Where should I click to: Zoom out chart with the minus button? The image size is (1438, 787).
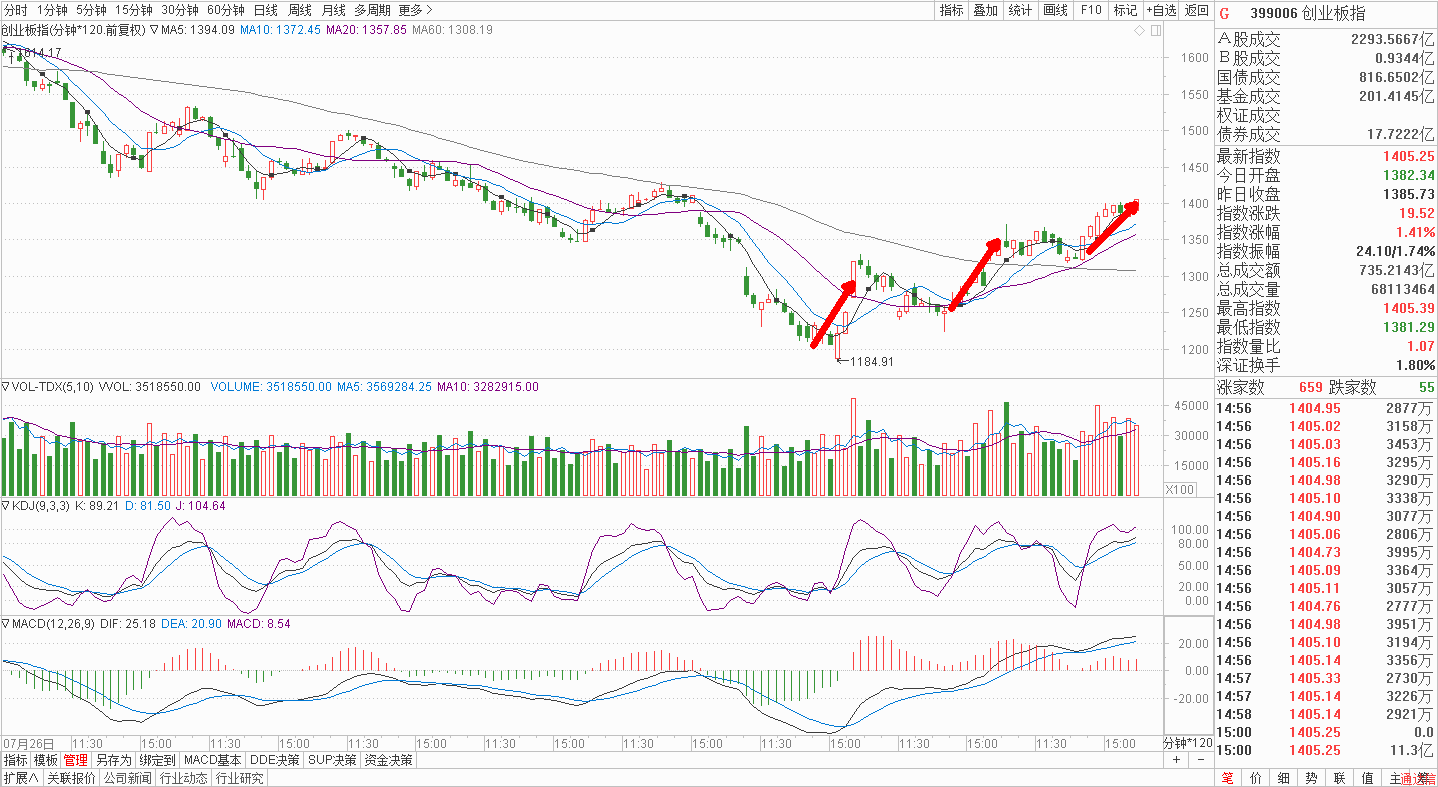[1200, 760]
